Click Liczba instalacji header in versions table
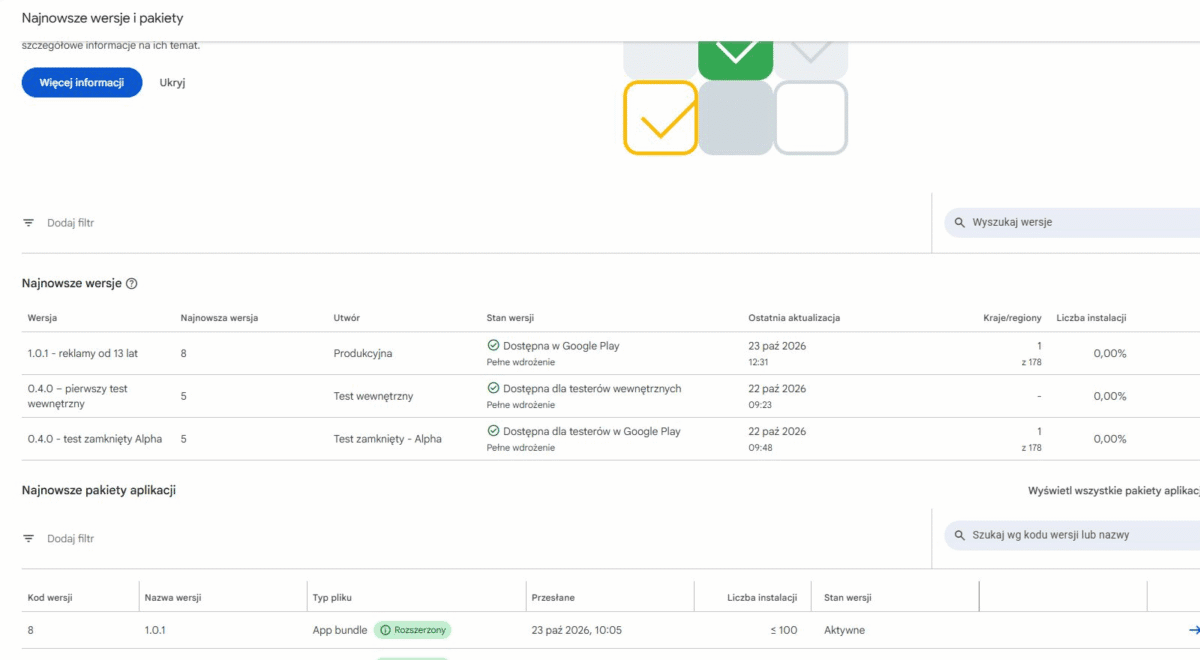1200x660 pixels. (1091, 318)
